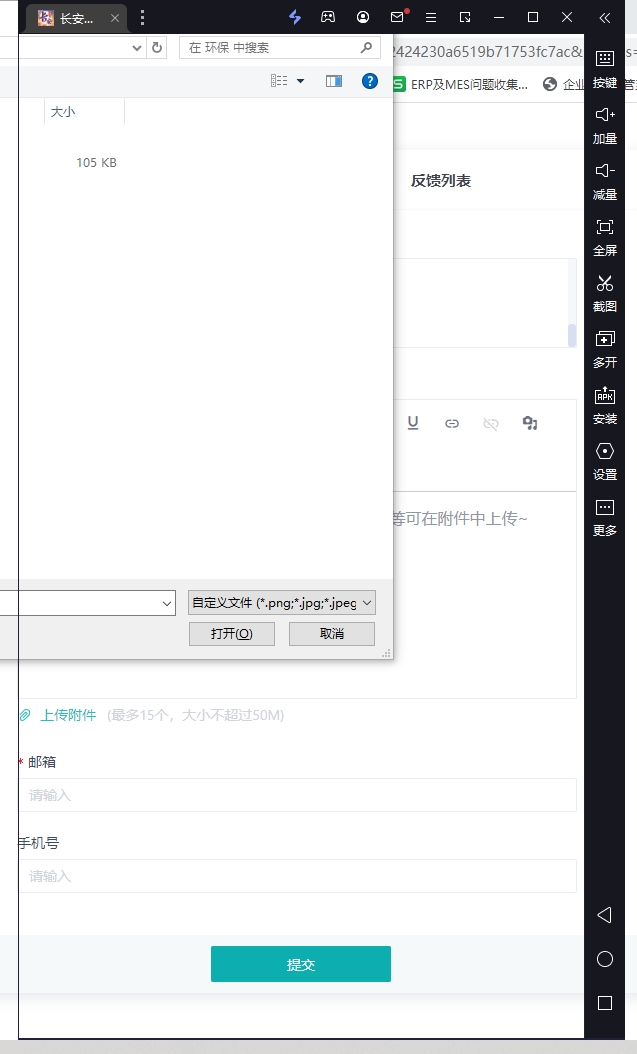Select the 长安 emulator tab

[x=77, y=18]
